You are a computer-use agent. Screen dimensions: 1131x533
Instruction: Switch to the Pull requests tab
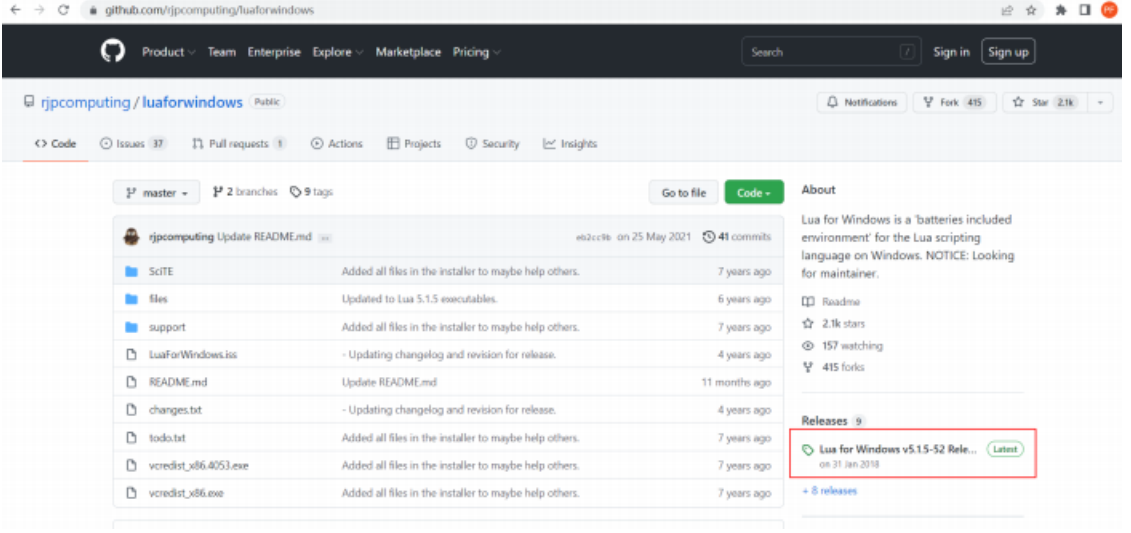[239, 144]
